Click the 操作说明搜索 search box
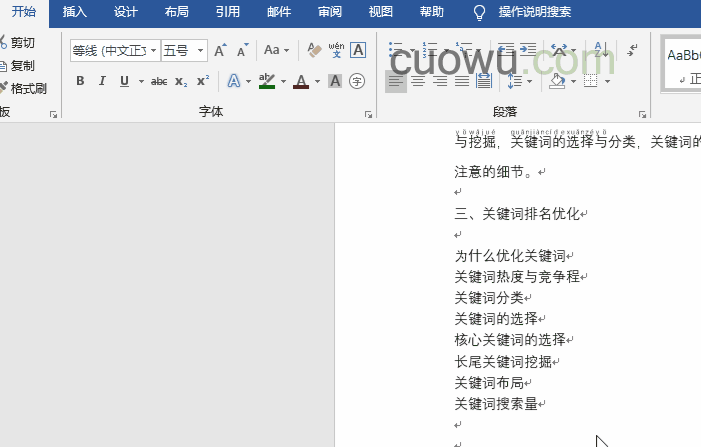Screen dimensions: 701x447 pos(535,12)
